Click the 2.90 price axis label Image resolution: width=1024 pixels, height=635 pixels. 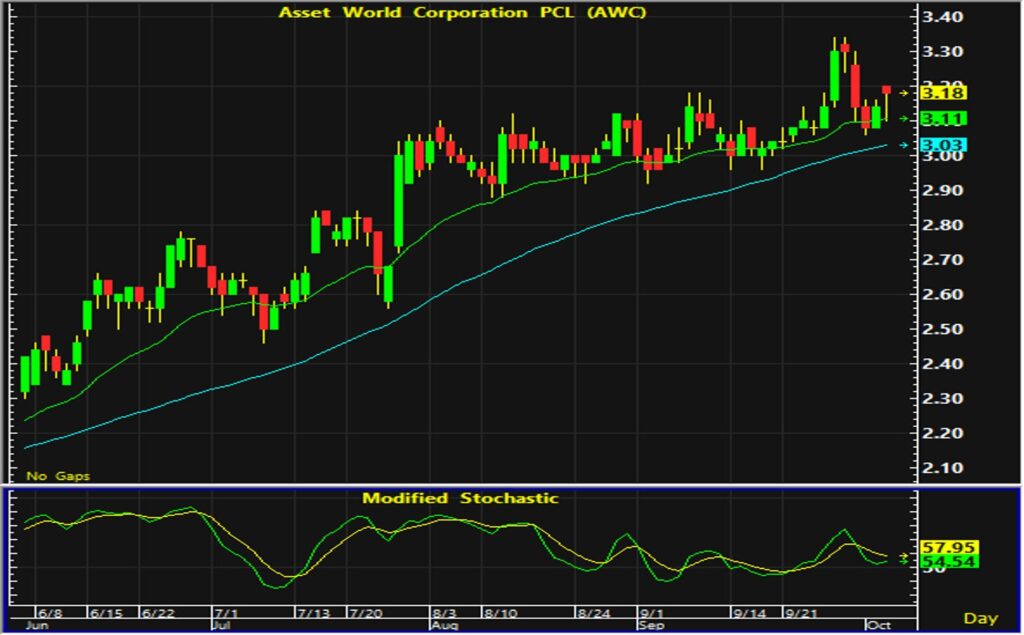pyautogui.click(x=941, y=191)
